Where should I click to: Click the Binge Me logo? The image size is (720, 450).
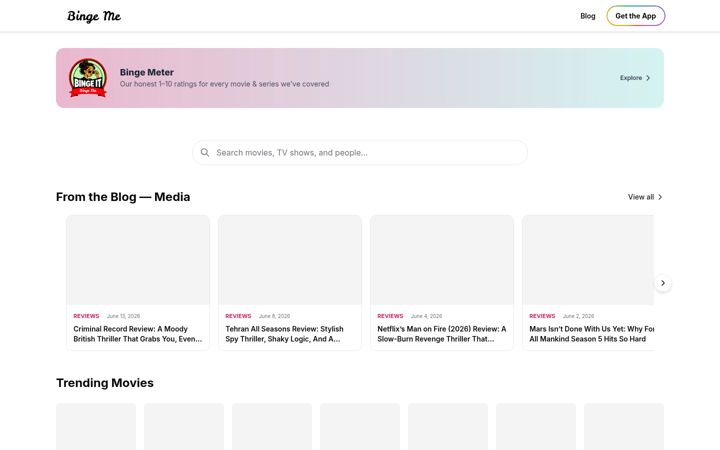tap(94, 16)
